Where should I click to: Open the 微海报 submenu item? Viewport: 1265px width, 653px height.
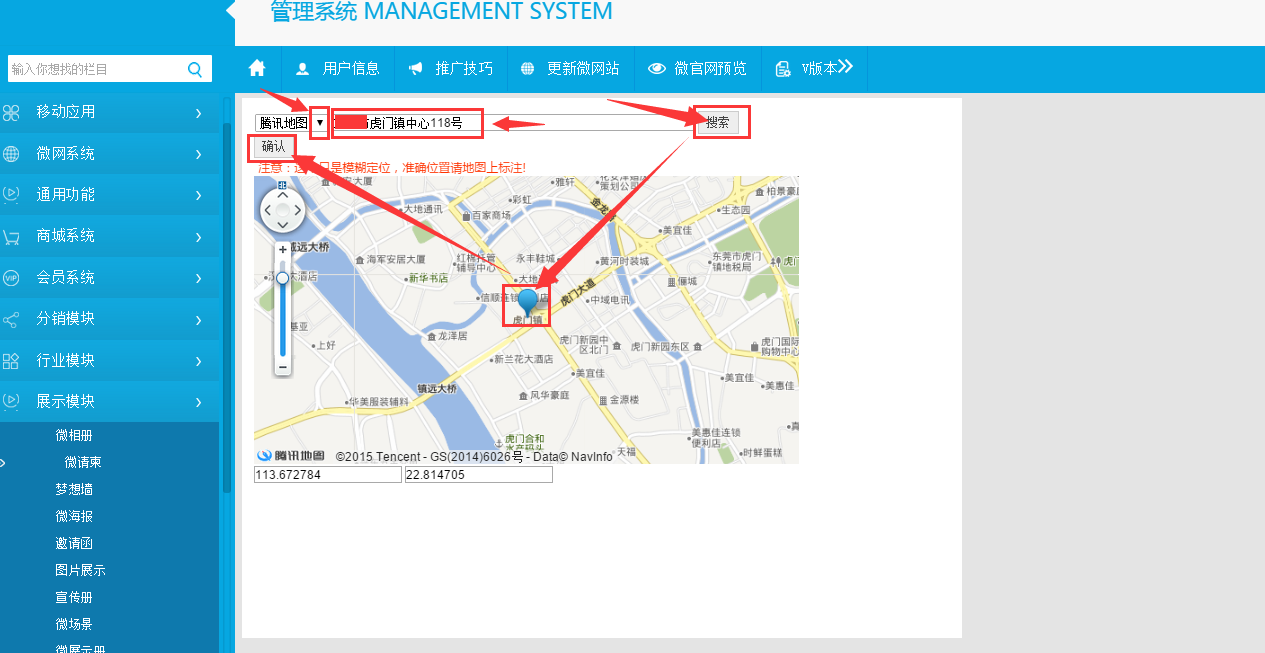click(x=74, y=517)
